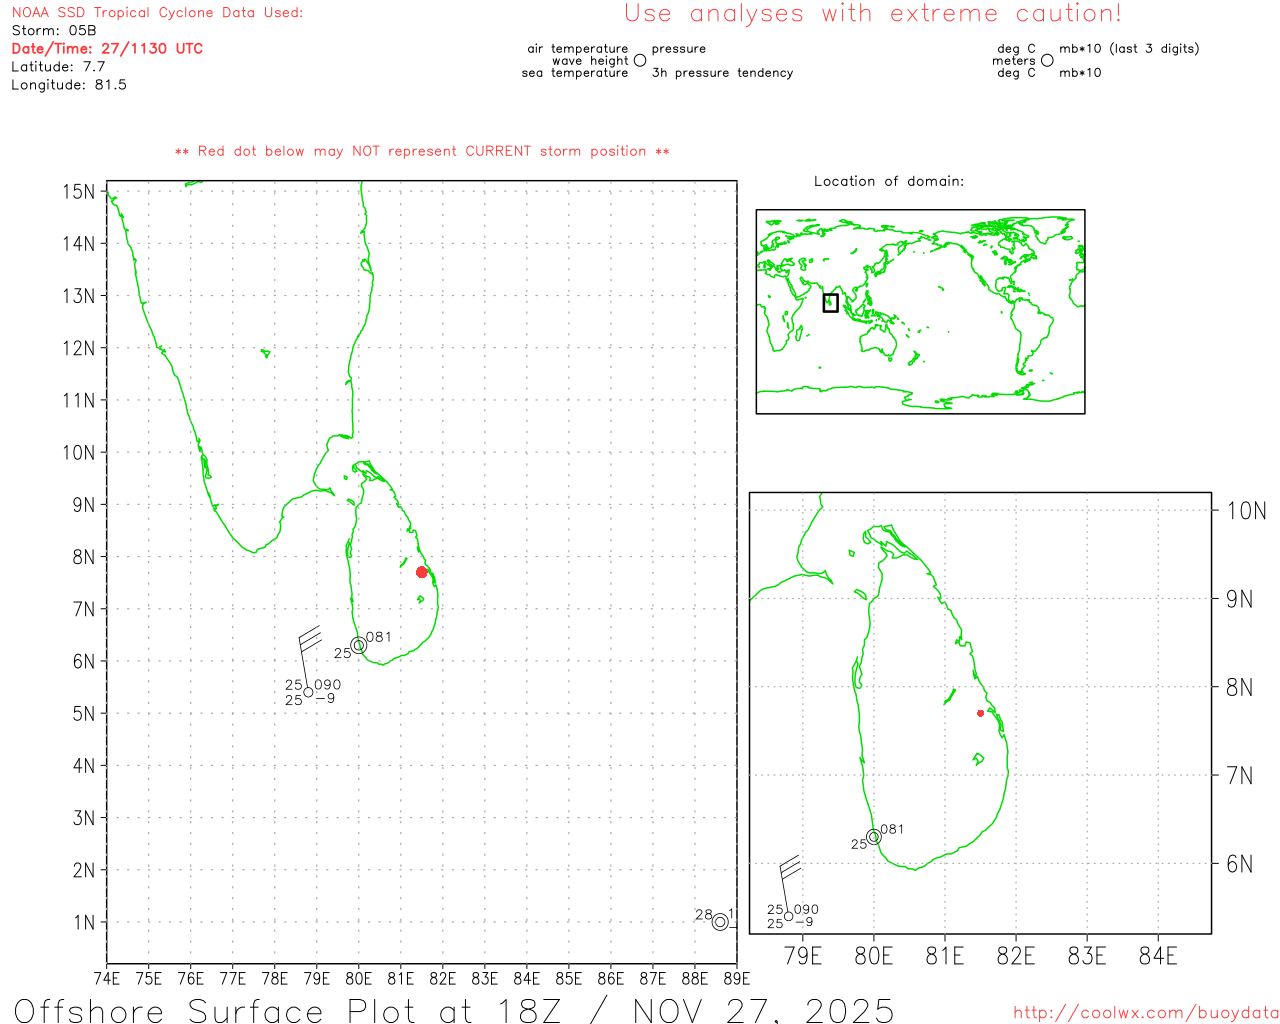Click 82E label on inset map
The height and width of the screenshot is (1024, 1280).
click(x=1016, y=956)
